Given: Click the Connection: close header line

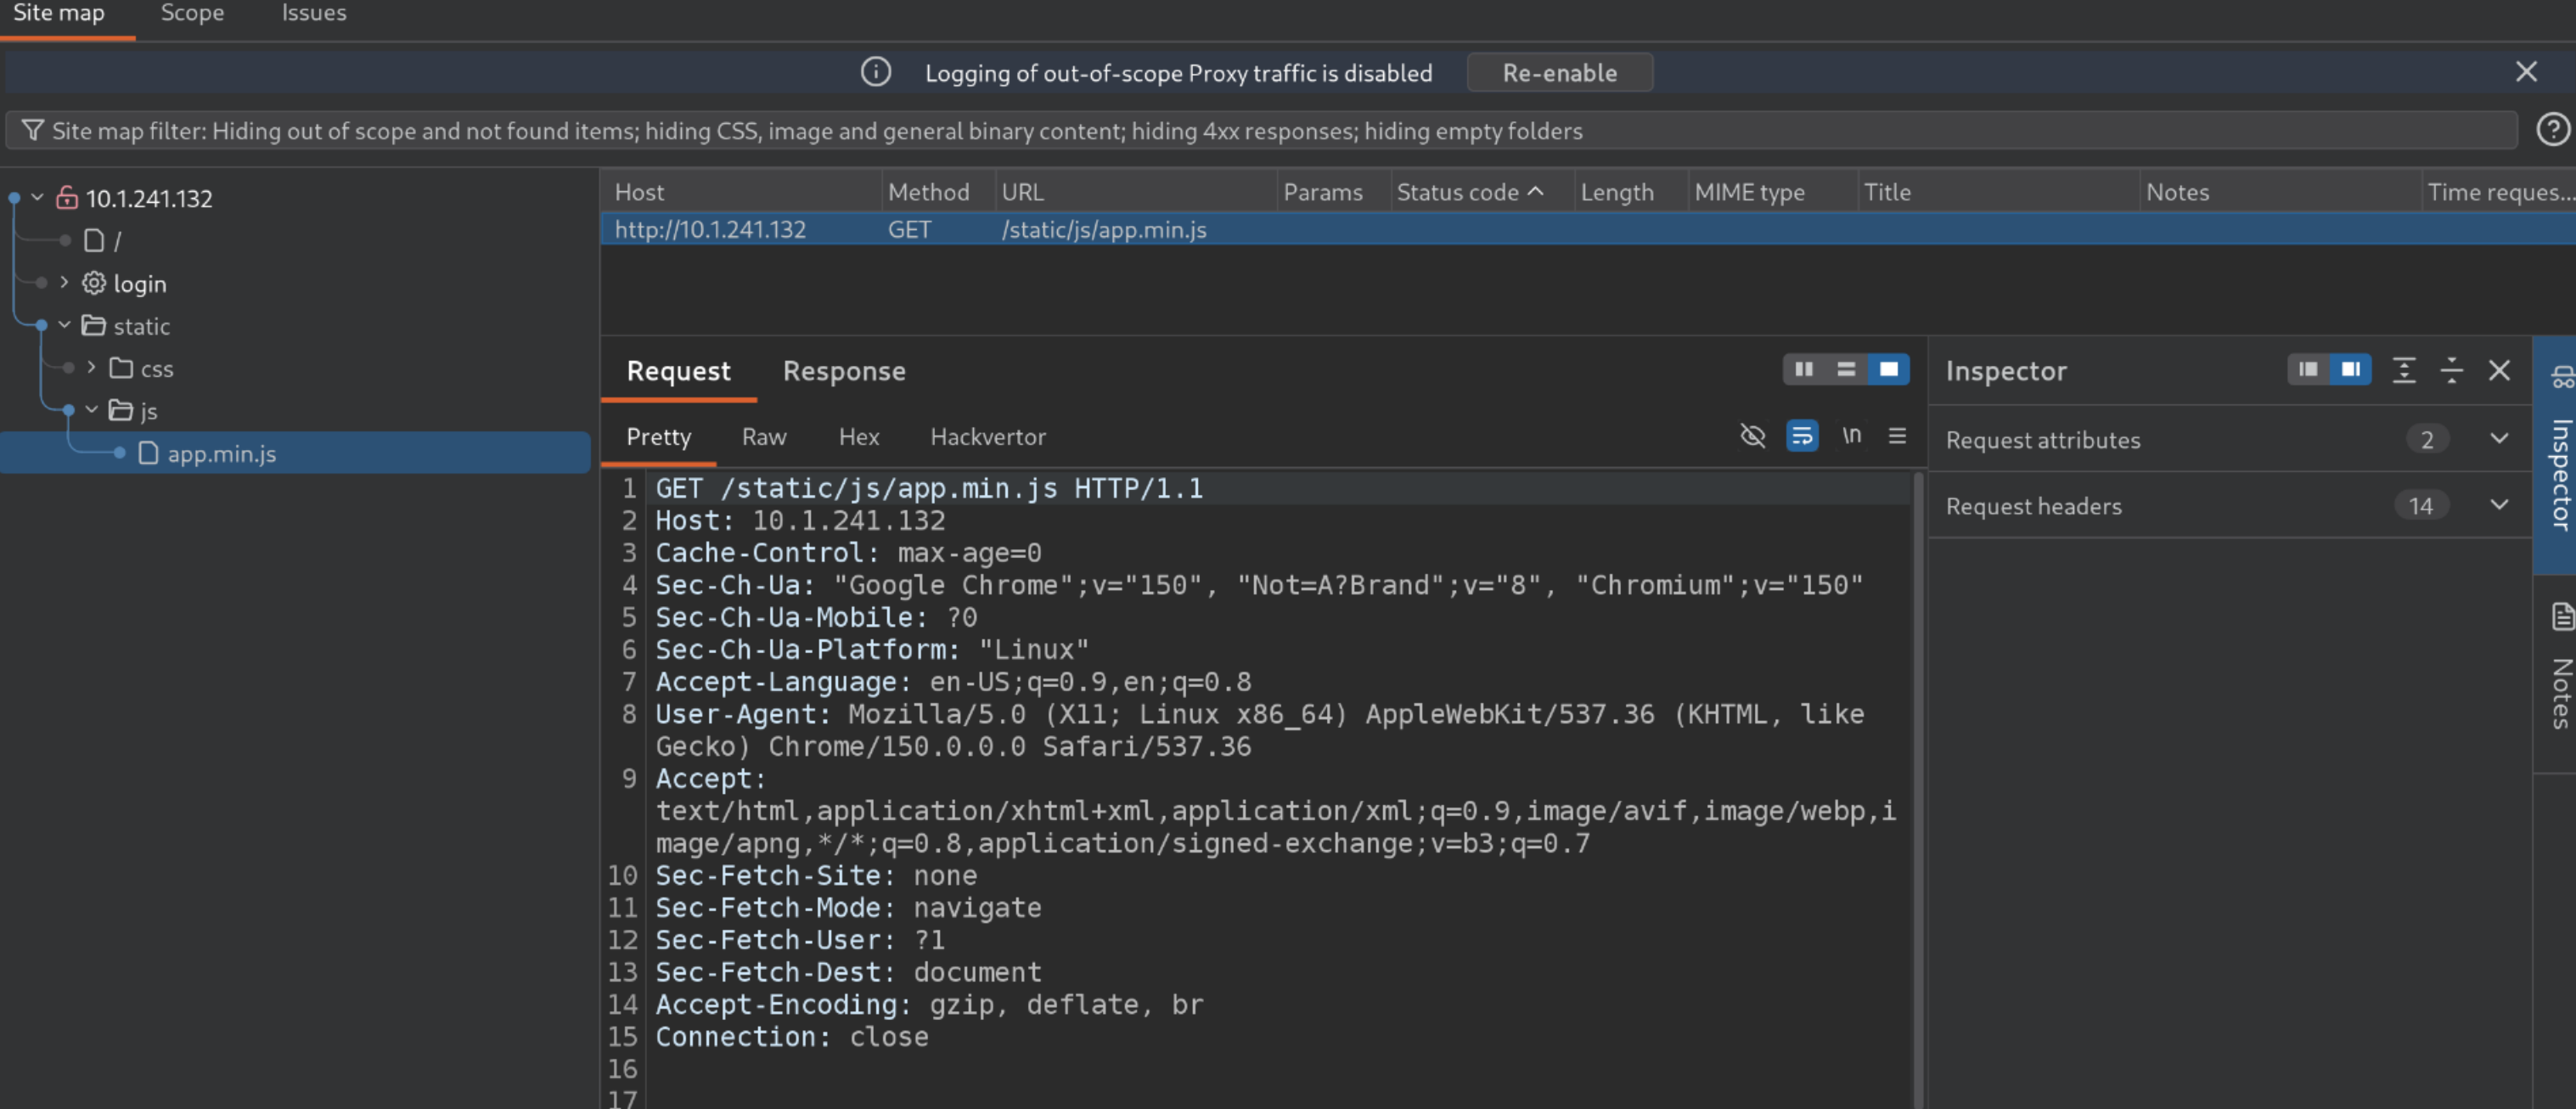Looking at the screenshot, I should [x=791, y=1036].
